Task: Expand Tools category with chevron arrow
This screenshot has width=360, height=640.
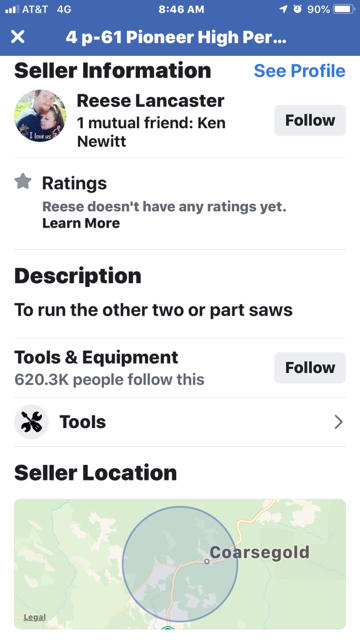Action: click(338, 422)
